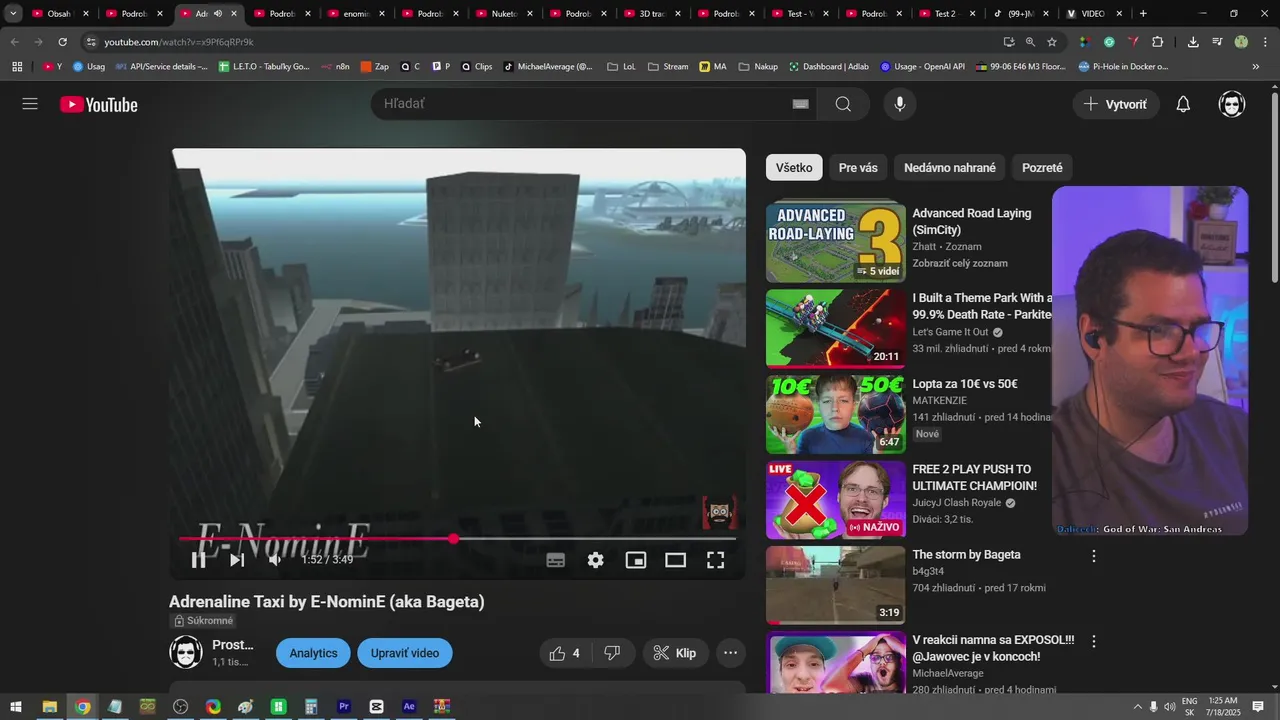Image resolution: width=1280 pixels, height=720 pixels.
Task: Open the Vytvoriť create menu
Action: click(1116, 104)
